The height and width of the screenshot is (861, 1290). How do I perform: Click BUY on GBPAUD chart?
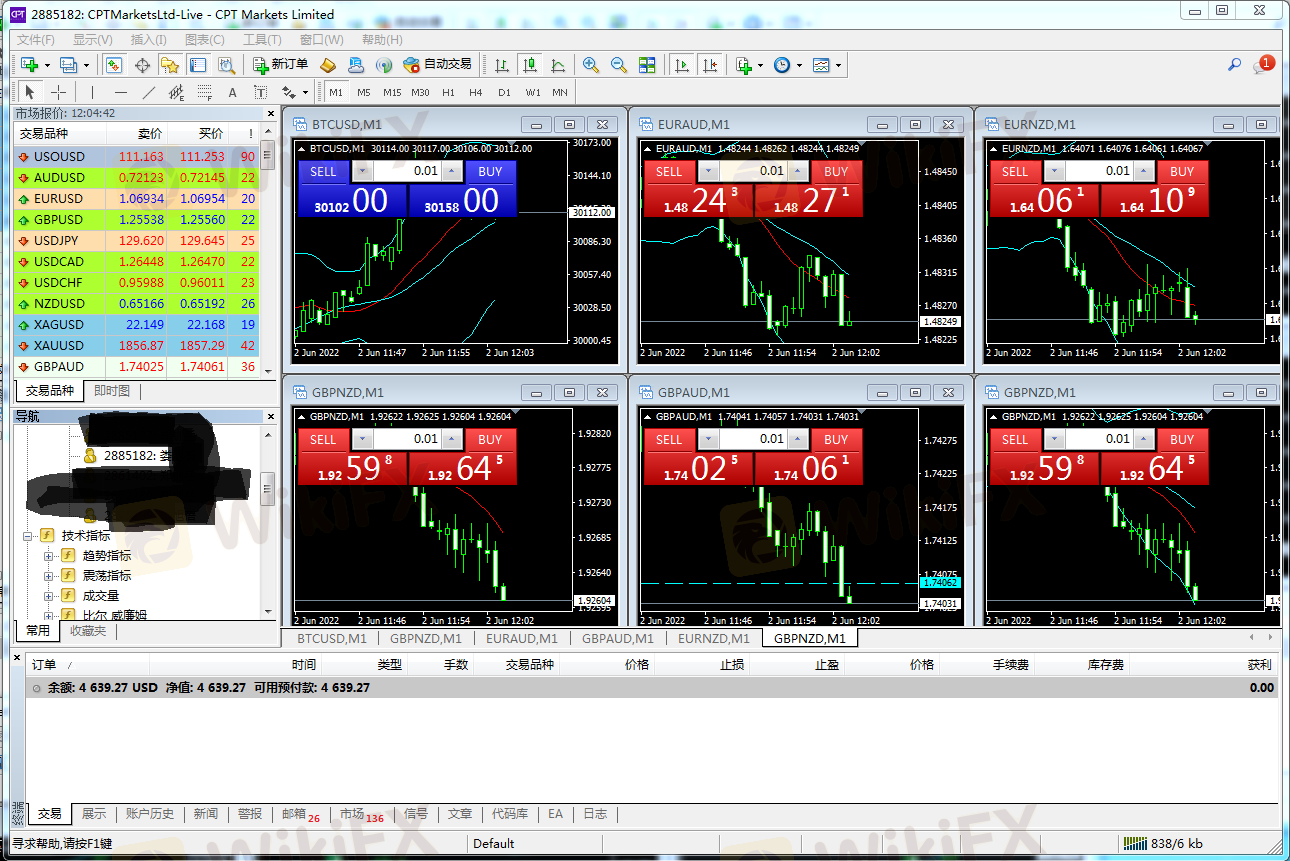click(x=836, y=439)
